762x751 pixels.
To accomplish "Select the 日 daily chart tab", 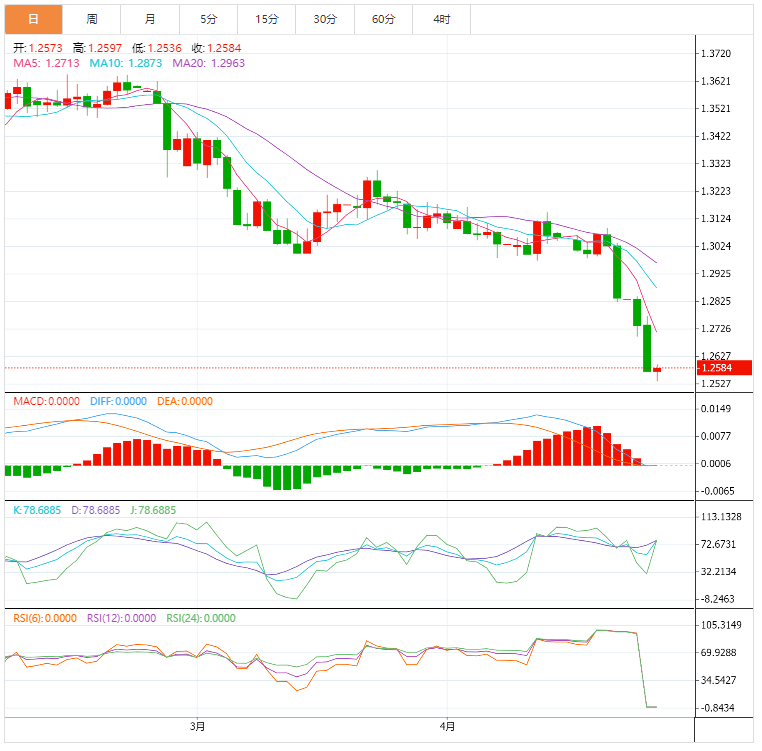I will (34, 19).
